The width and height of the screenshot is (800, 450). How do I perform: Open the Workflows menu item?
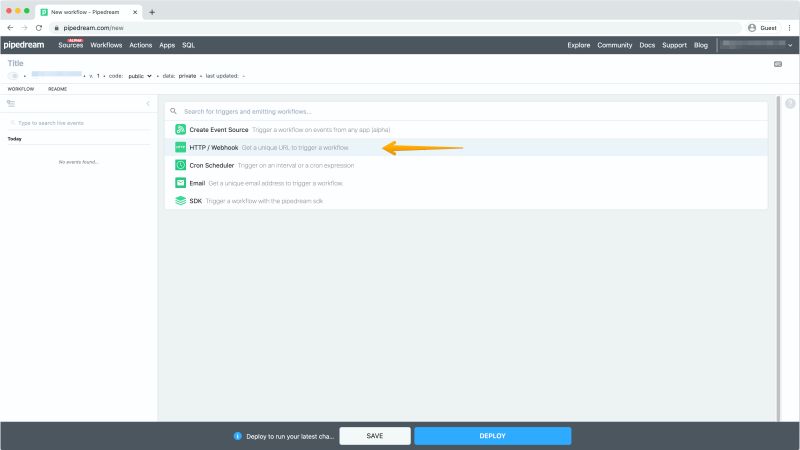pos(106,45)
